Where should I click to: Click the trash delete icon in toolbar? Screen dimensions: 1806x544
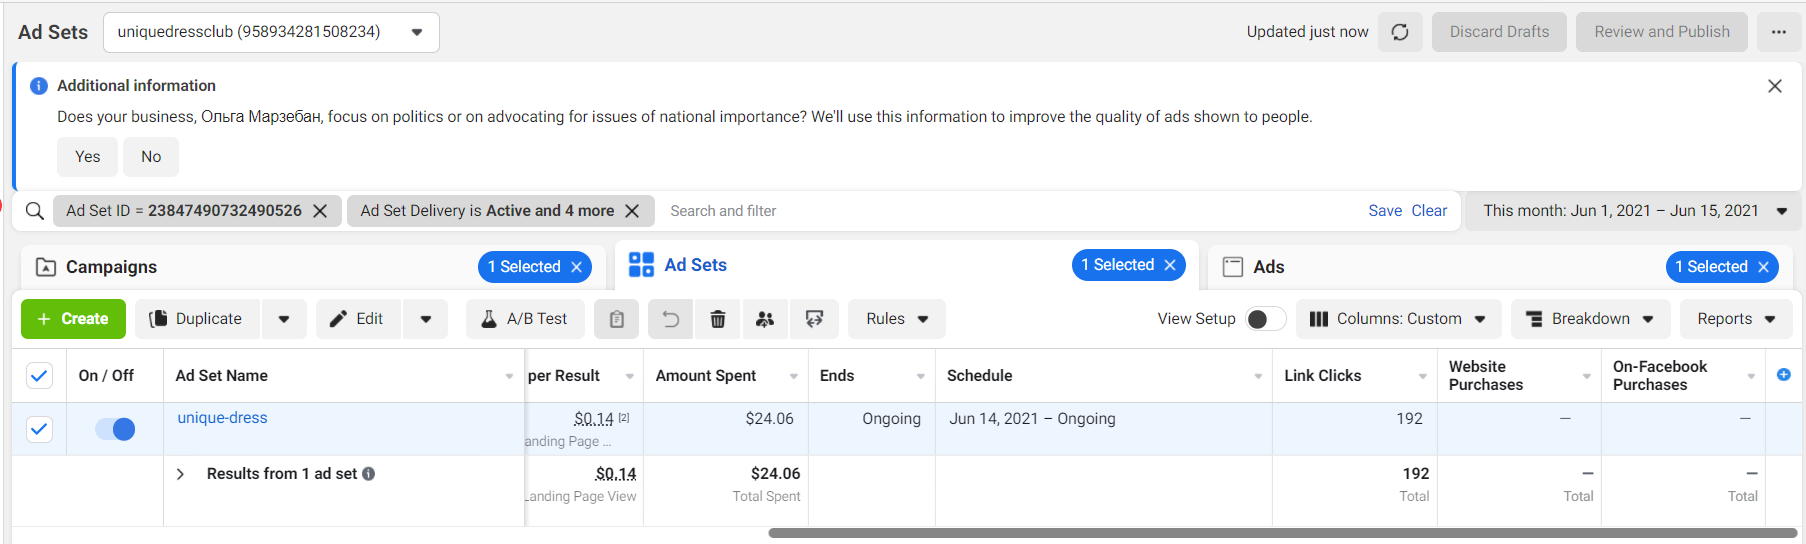click(x=717, y=319)
